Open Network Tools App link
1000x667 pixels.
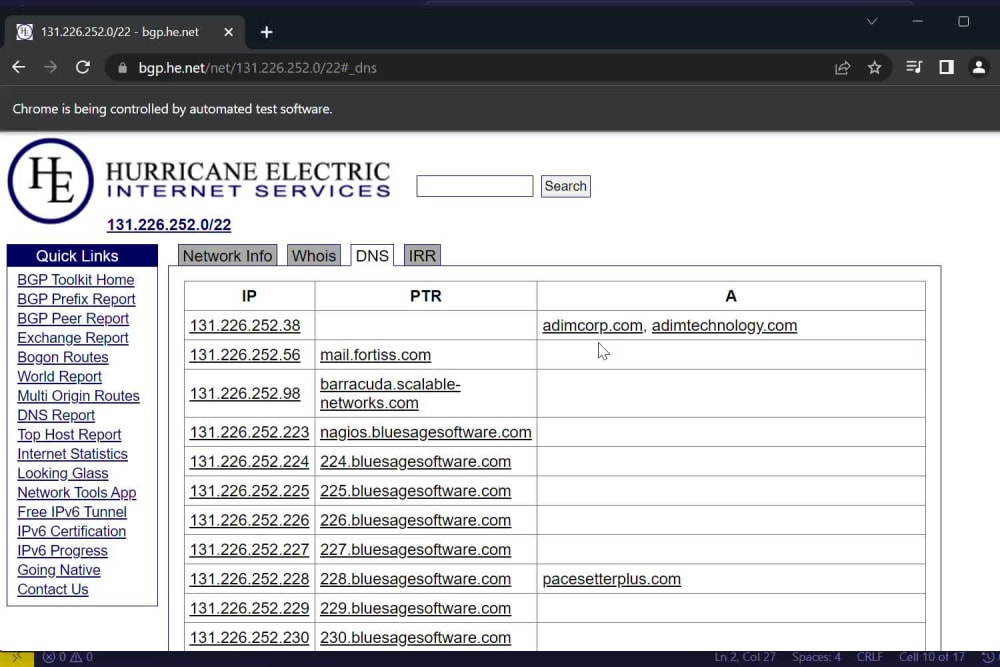click(77, 492)
